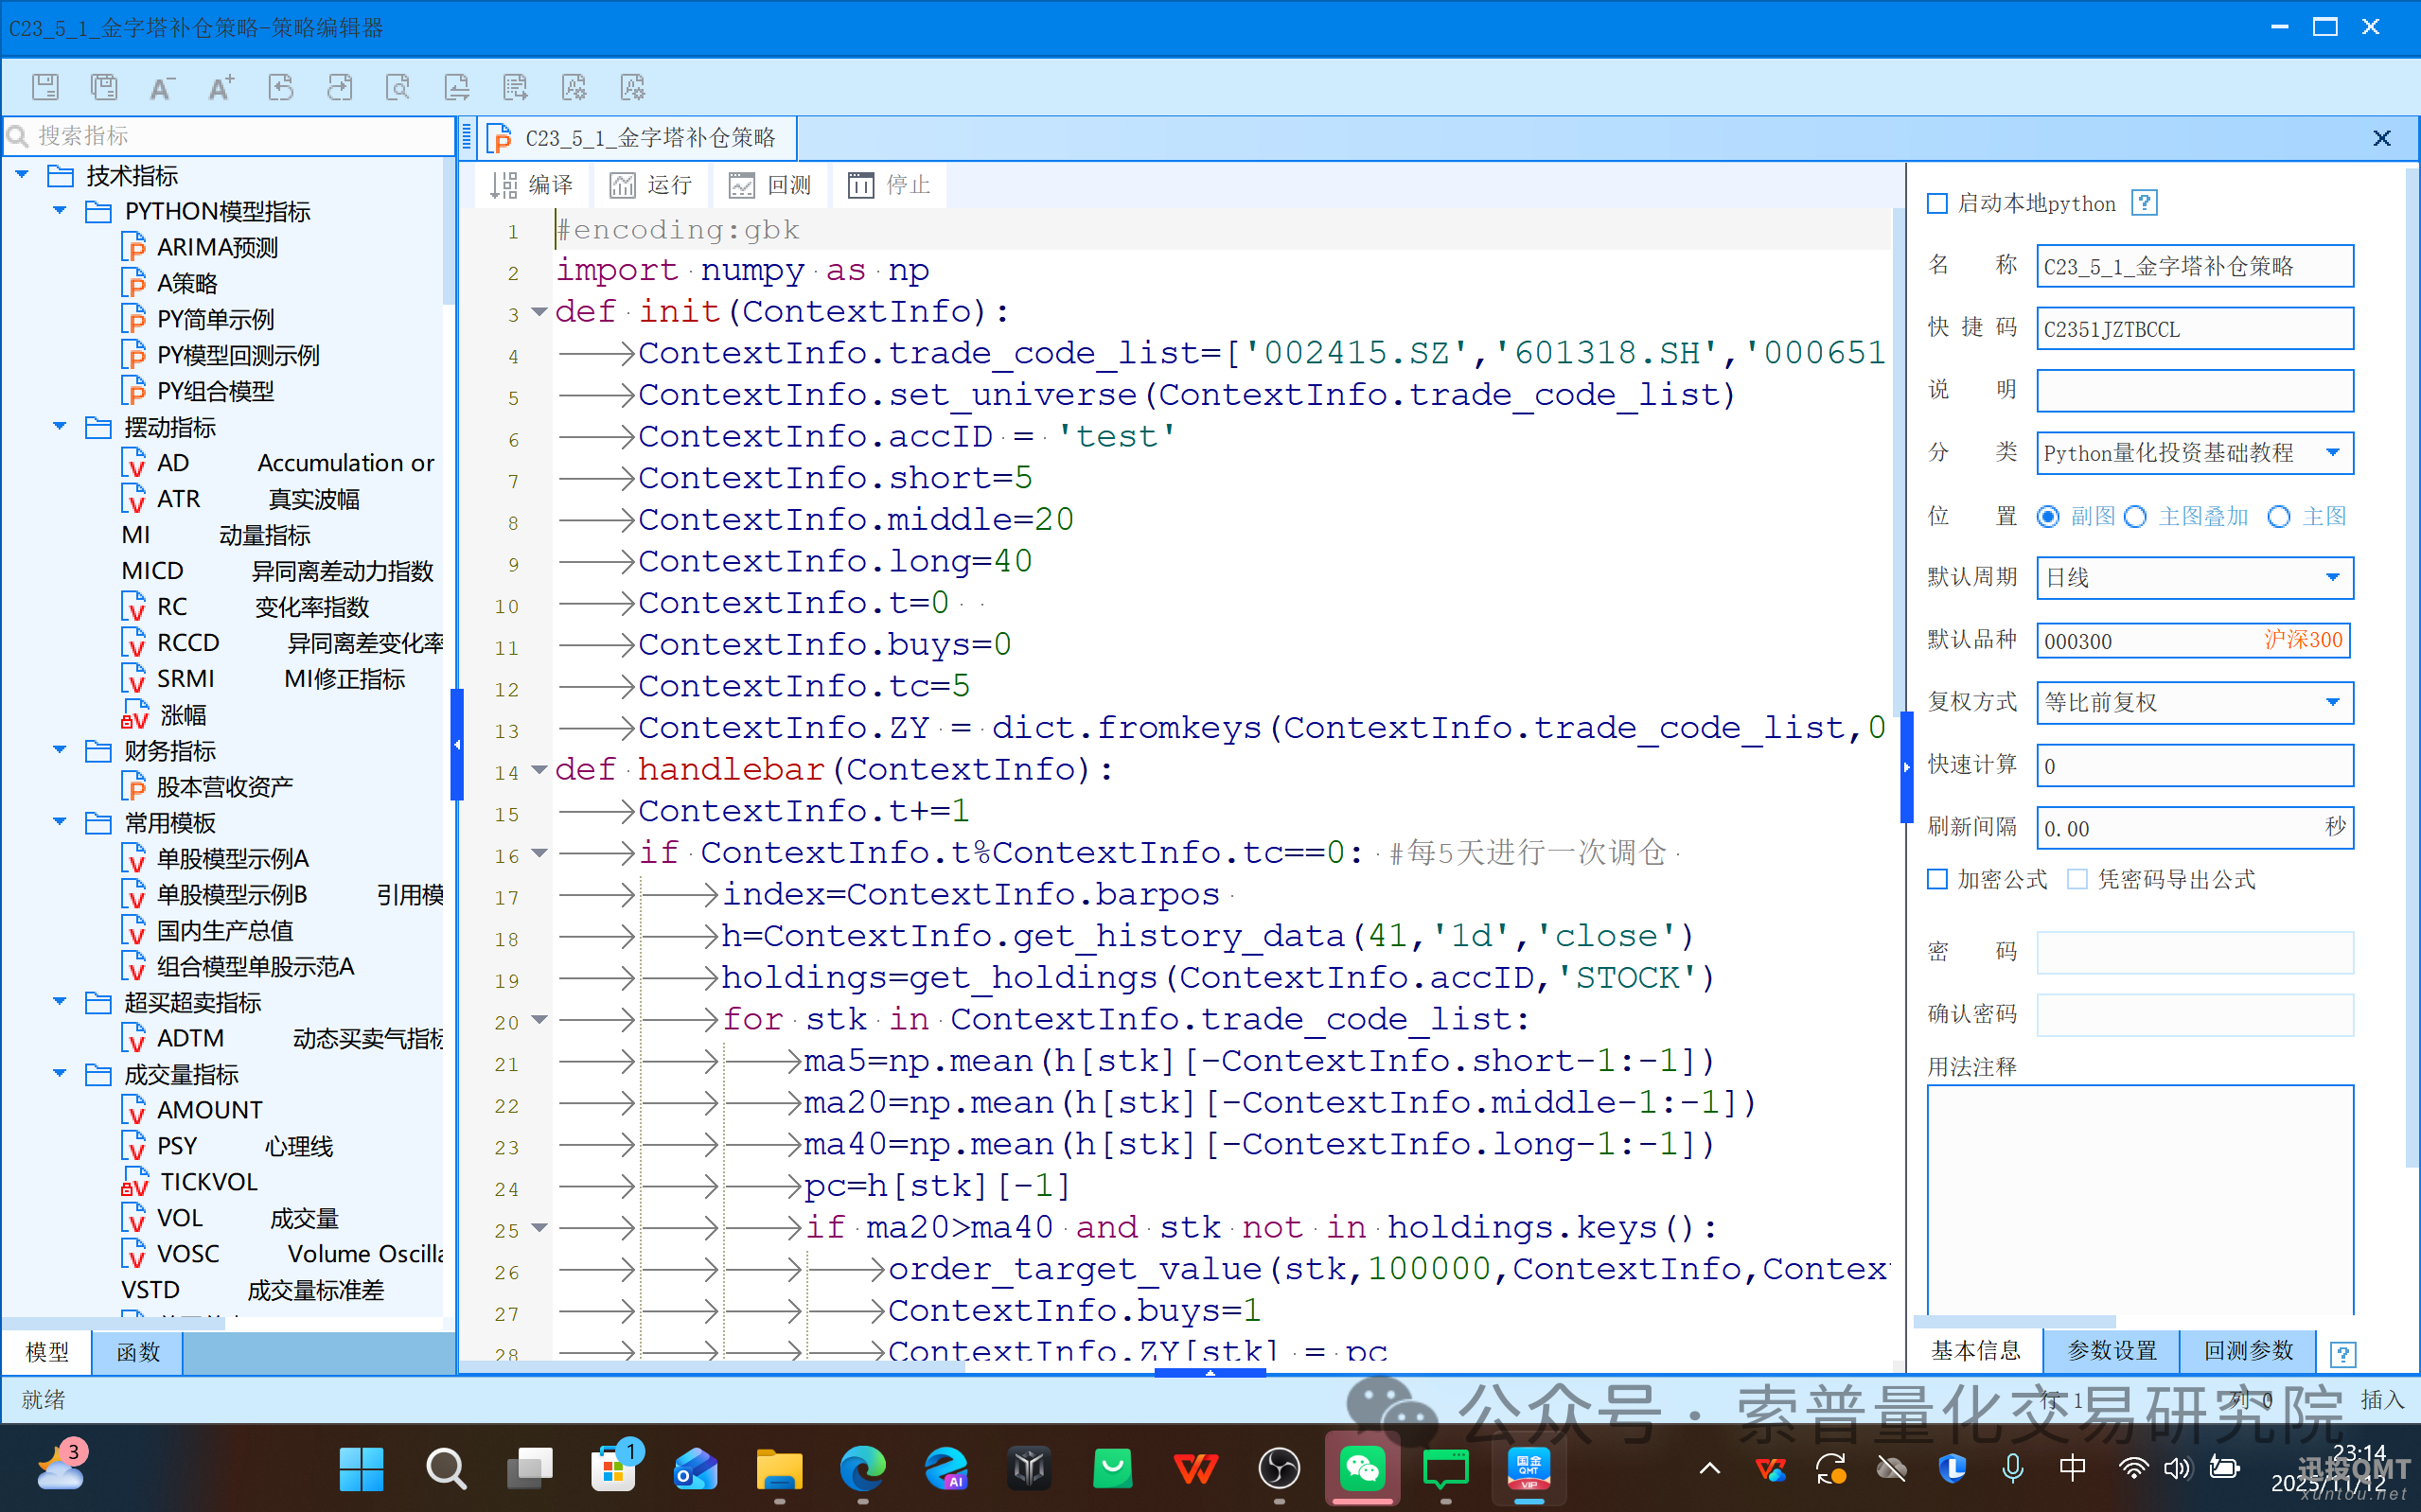Switch to the 函数 tab
The image size is (2421, 1512).
137,1352
